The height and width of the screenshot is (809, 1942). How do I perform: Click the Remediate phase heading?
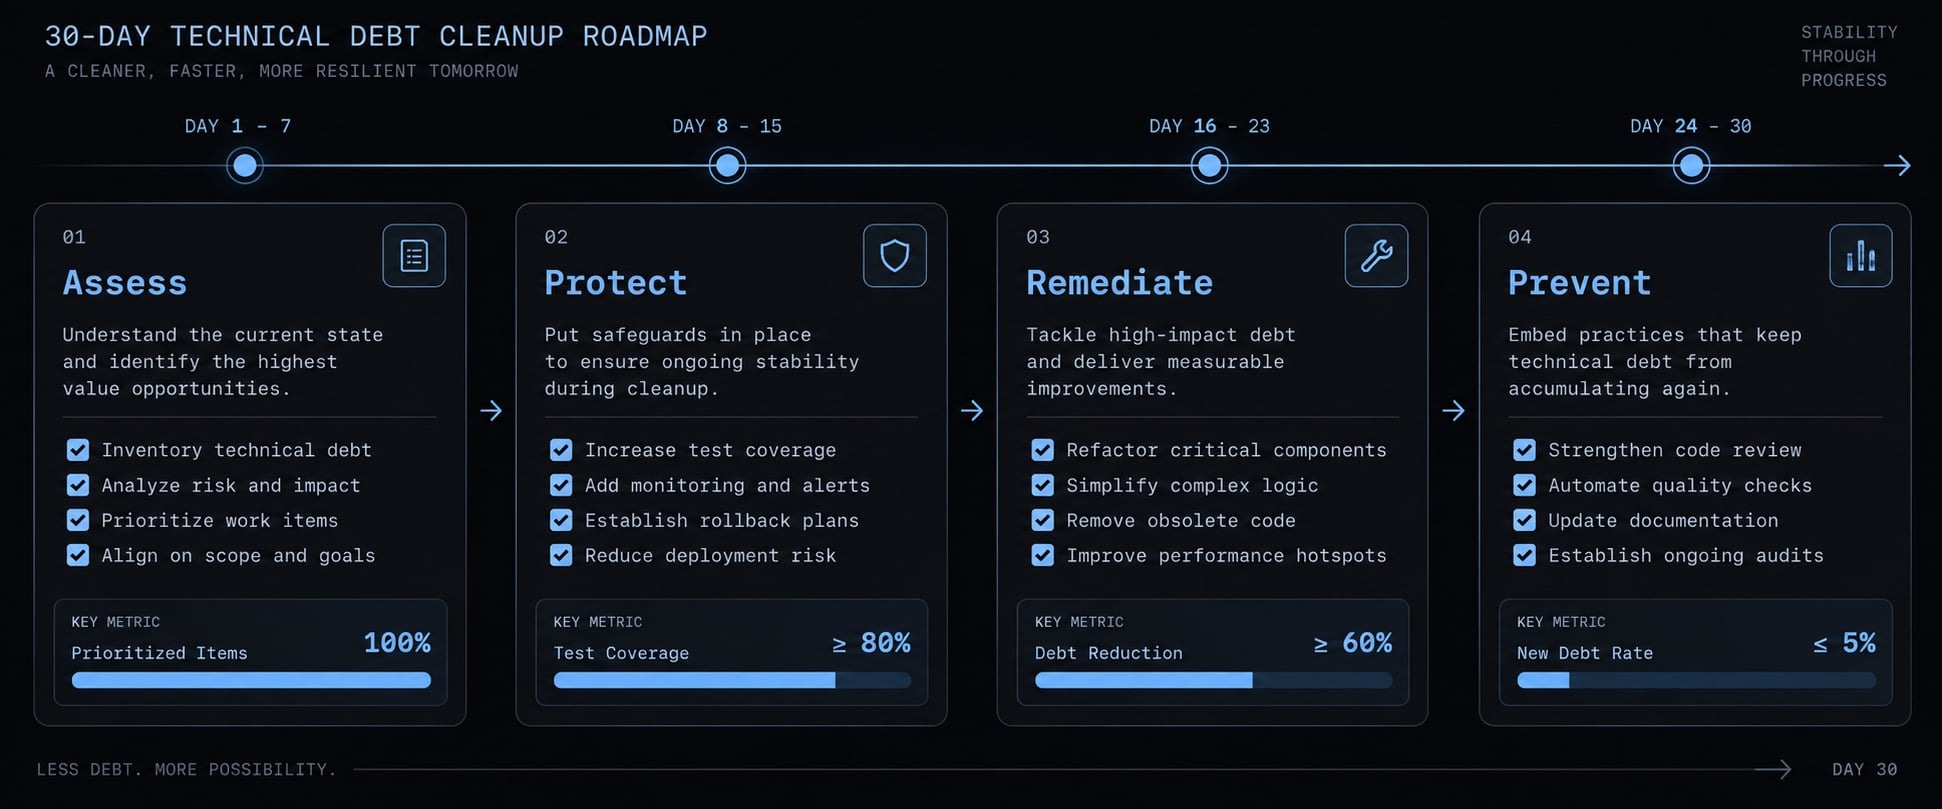click(1120, 283)
